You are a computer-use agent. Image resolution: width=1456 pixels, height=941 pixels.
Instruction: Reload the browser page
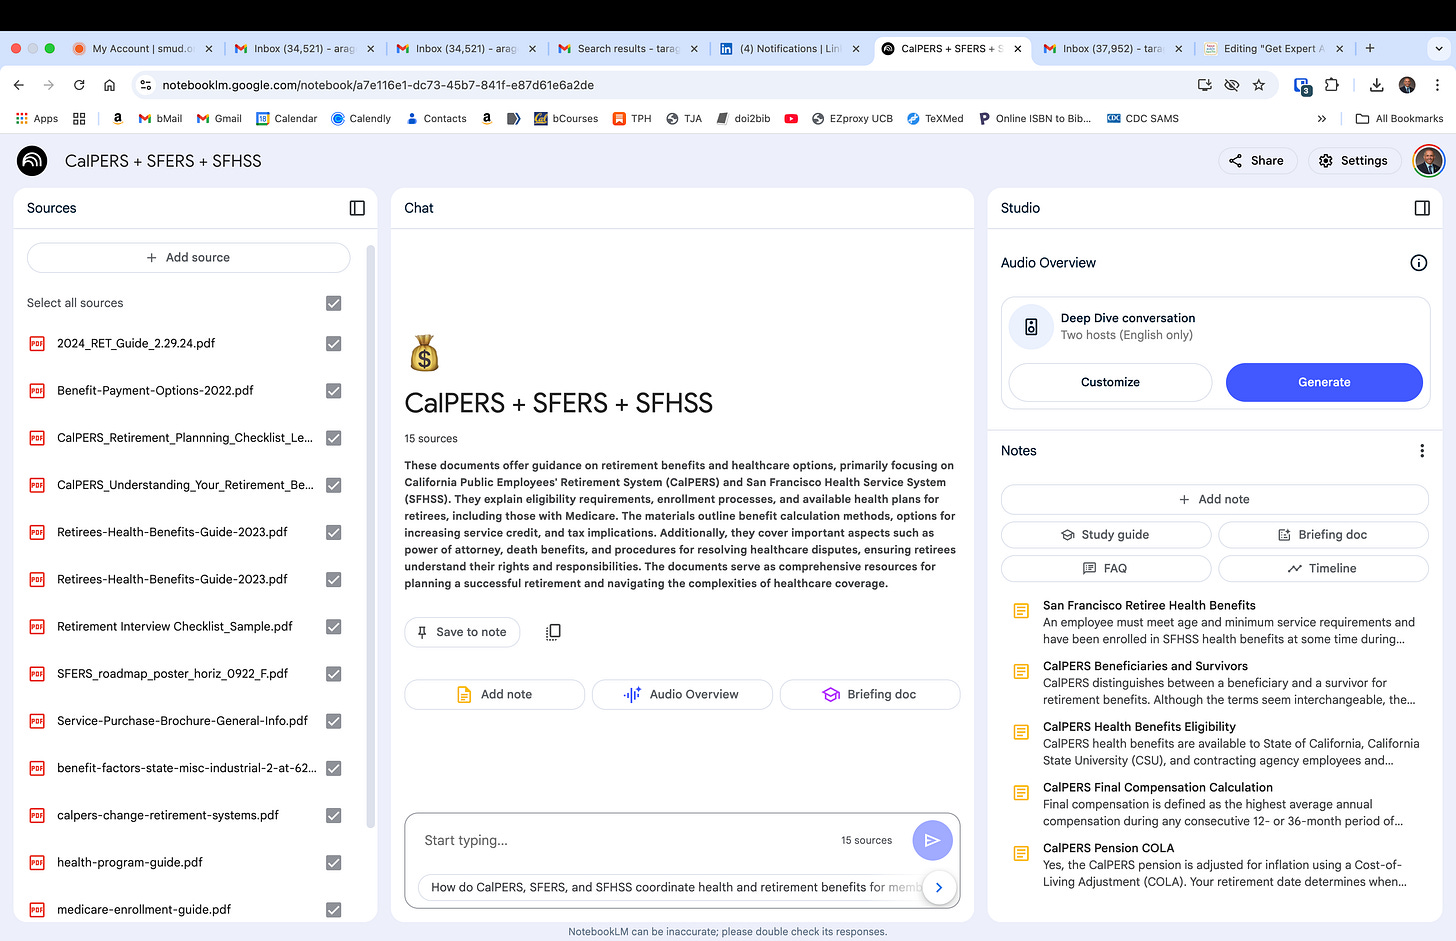(79, 85)
